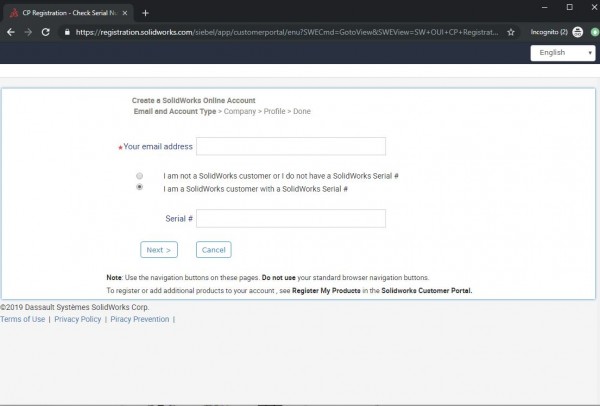The image size is (600, 406).
Task: Click the Next > button
Action: [159, 249]
